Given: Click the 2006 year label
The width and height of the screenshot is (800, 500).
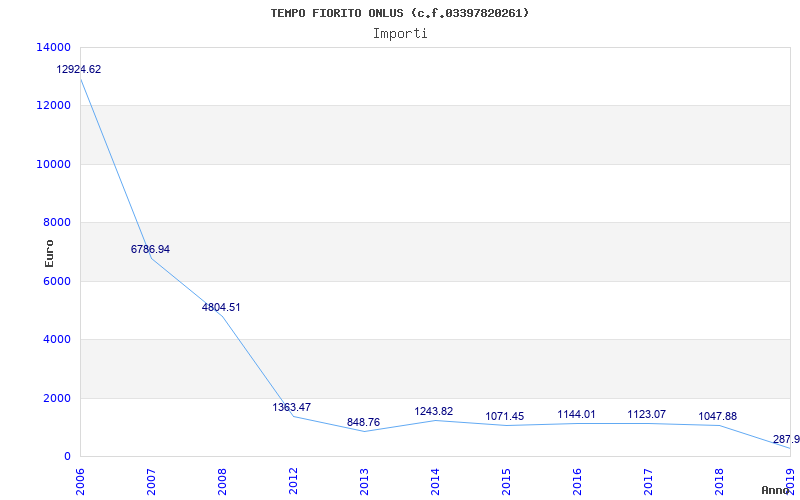Looking at the screenshot, I should pos(80,481).
